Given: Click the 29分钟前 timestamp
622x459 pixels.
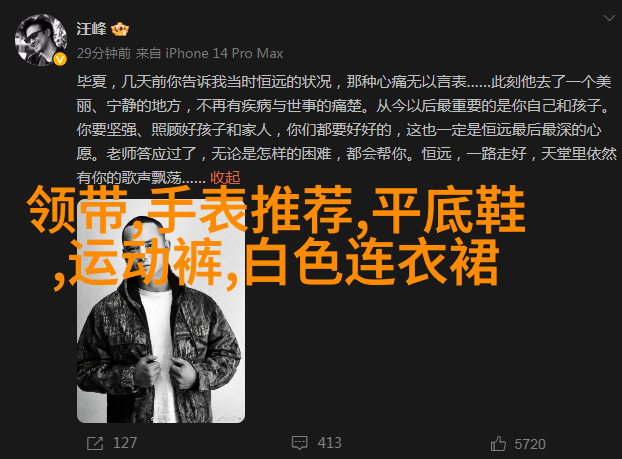Looking at the screenshot, I should pos(104,53).
